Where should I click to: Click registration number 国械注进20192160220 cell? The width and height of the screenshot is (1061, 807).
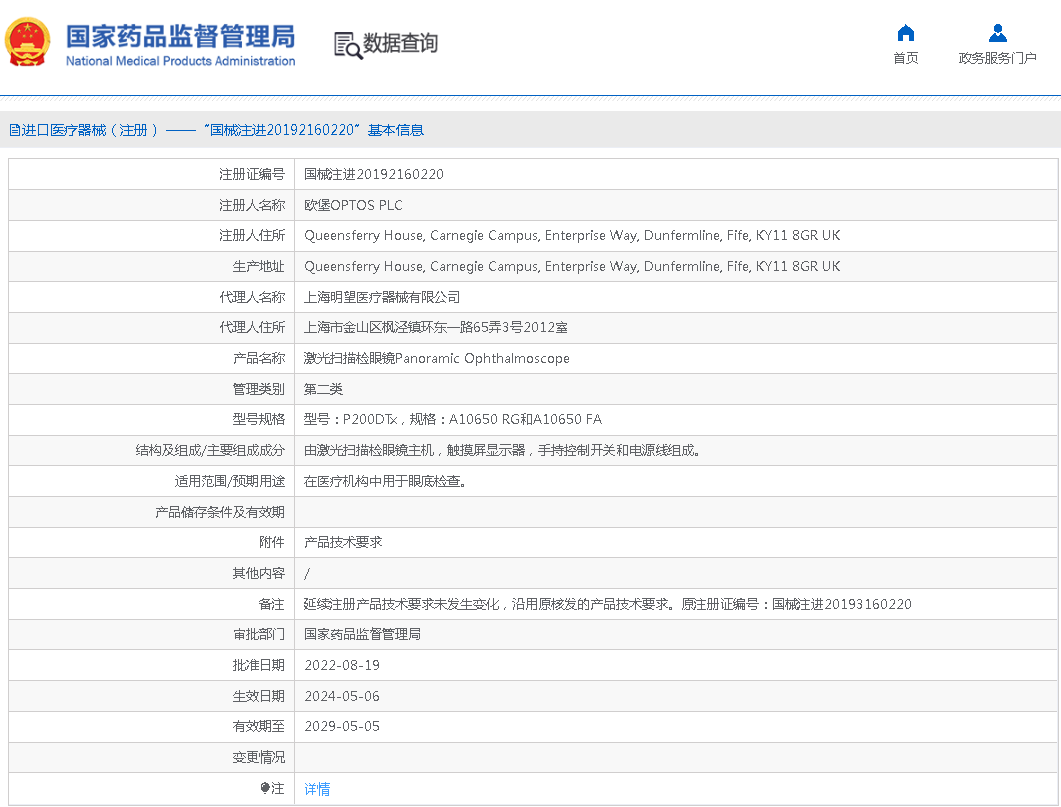pyautogui.click(x=374, y=174)
